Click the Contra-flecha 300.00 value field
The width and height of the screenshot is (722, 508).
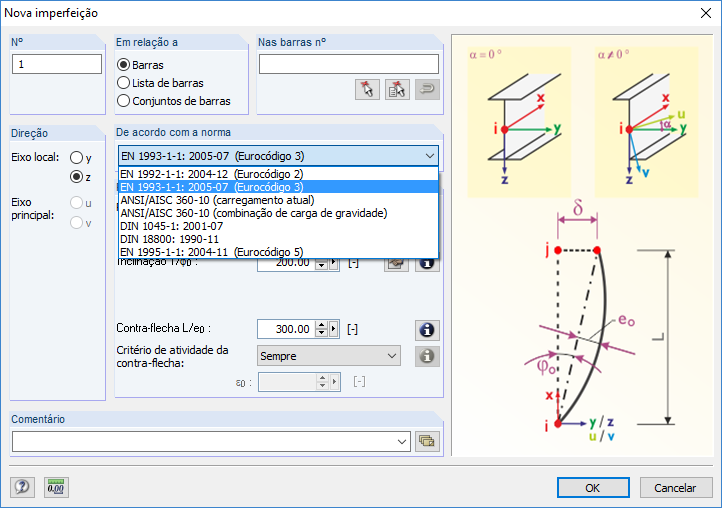[x=286, y=329]
